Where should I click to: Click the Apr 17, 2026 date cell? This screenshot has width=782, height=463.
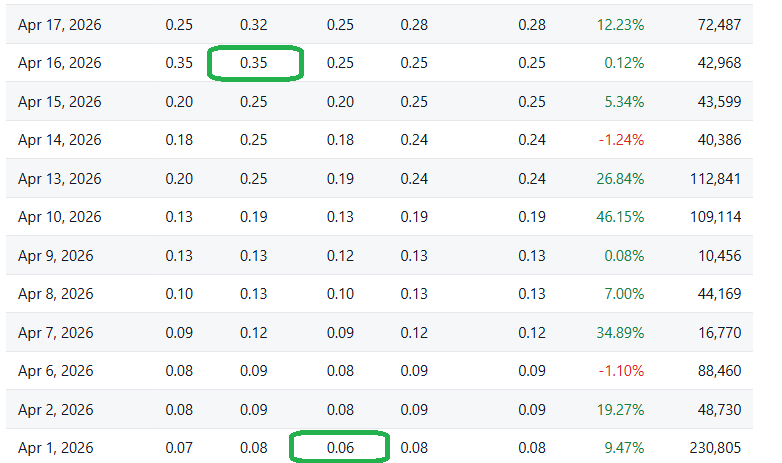tap(59, 24)
